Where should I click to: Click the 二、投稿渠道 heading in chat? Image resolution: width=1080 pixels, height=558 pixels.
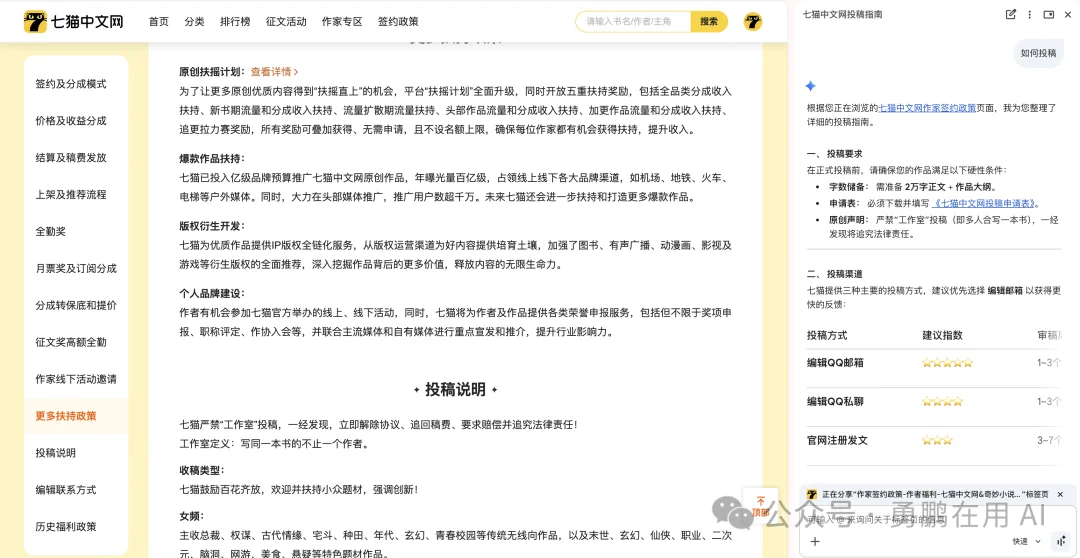[x=835, y=274]
